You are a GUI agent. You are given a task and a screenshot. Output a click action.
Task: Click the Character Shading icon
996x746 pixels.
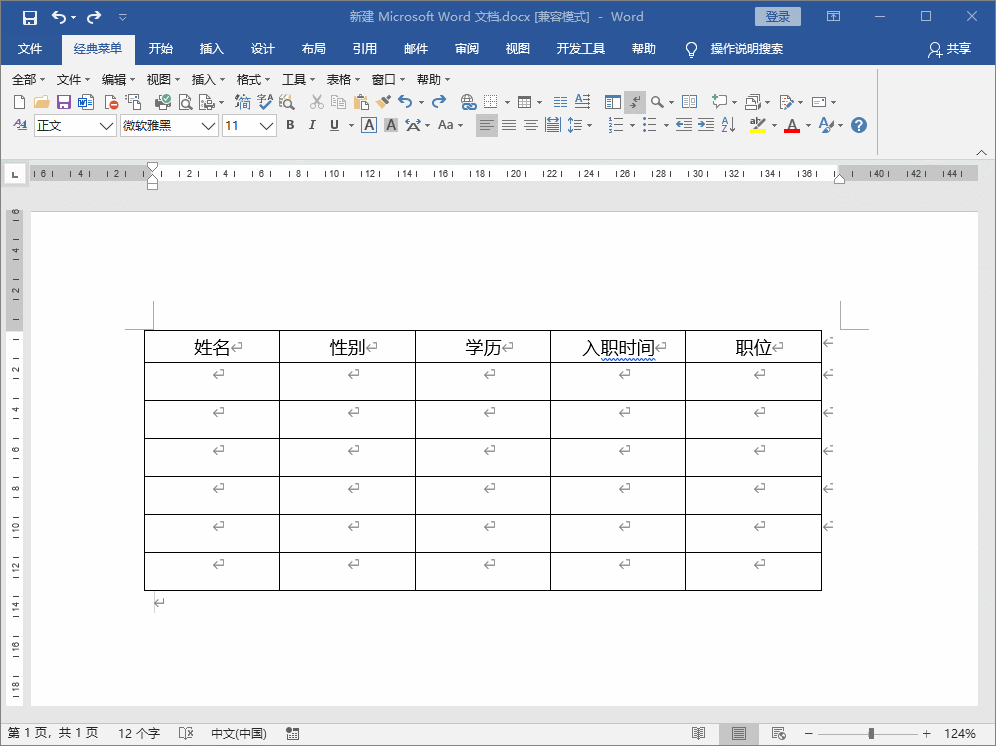tap(391, 125)
